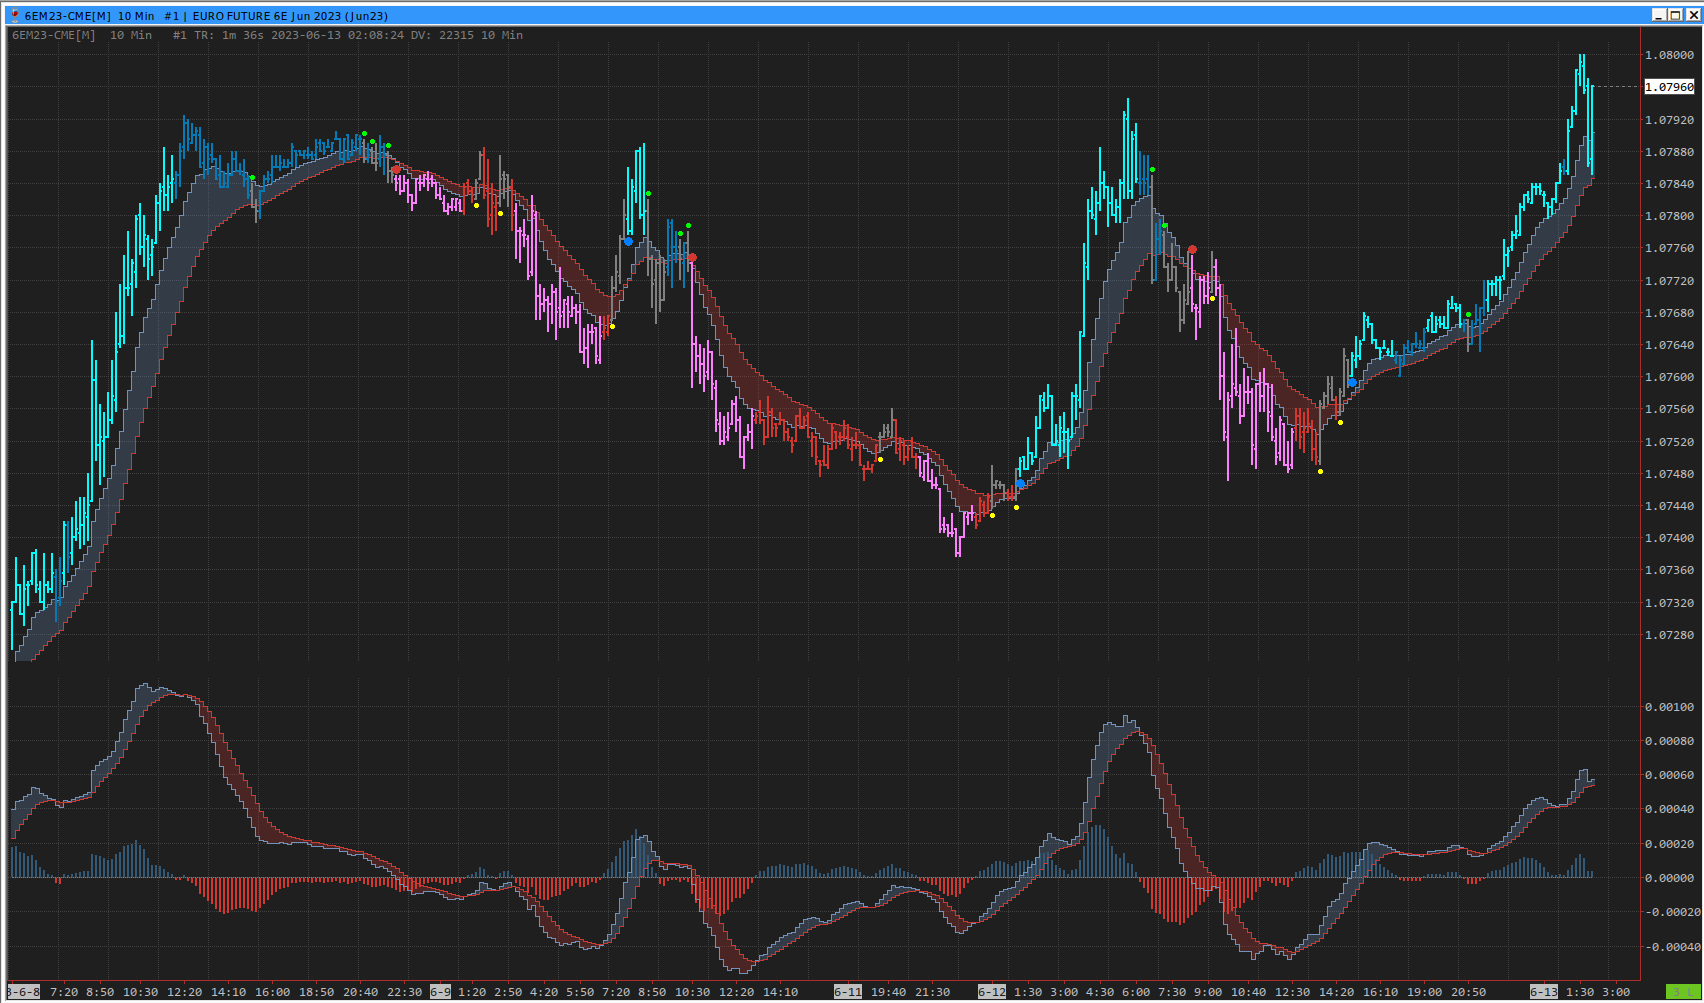
Task: Click the 0.00000 zero line scale label
Action: [x=1670, y=878]
